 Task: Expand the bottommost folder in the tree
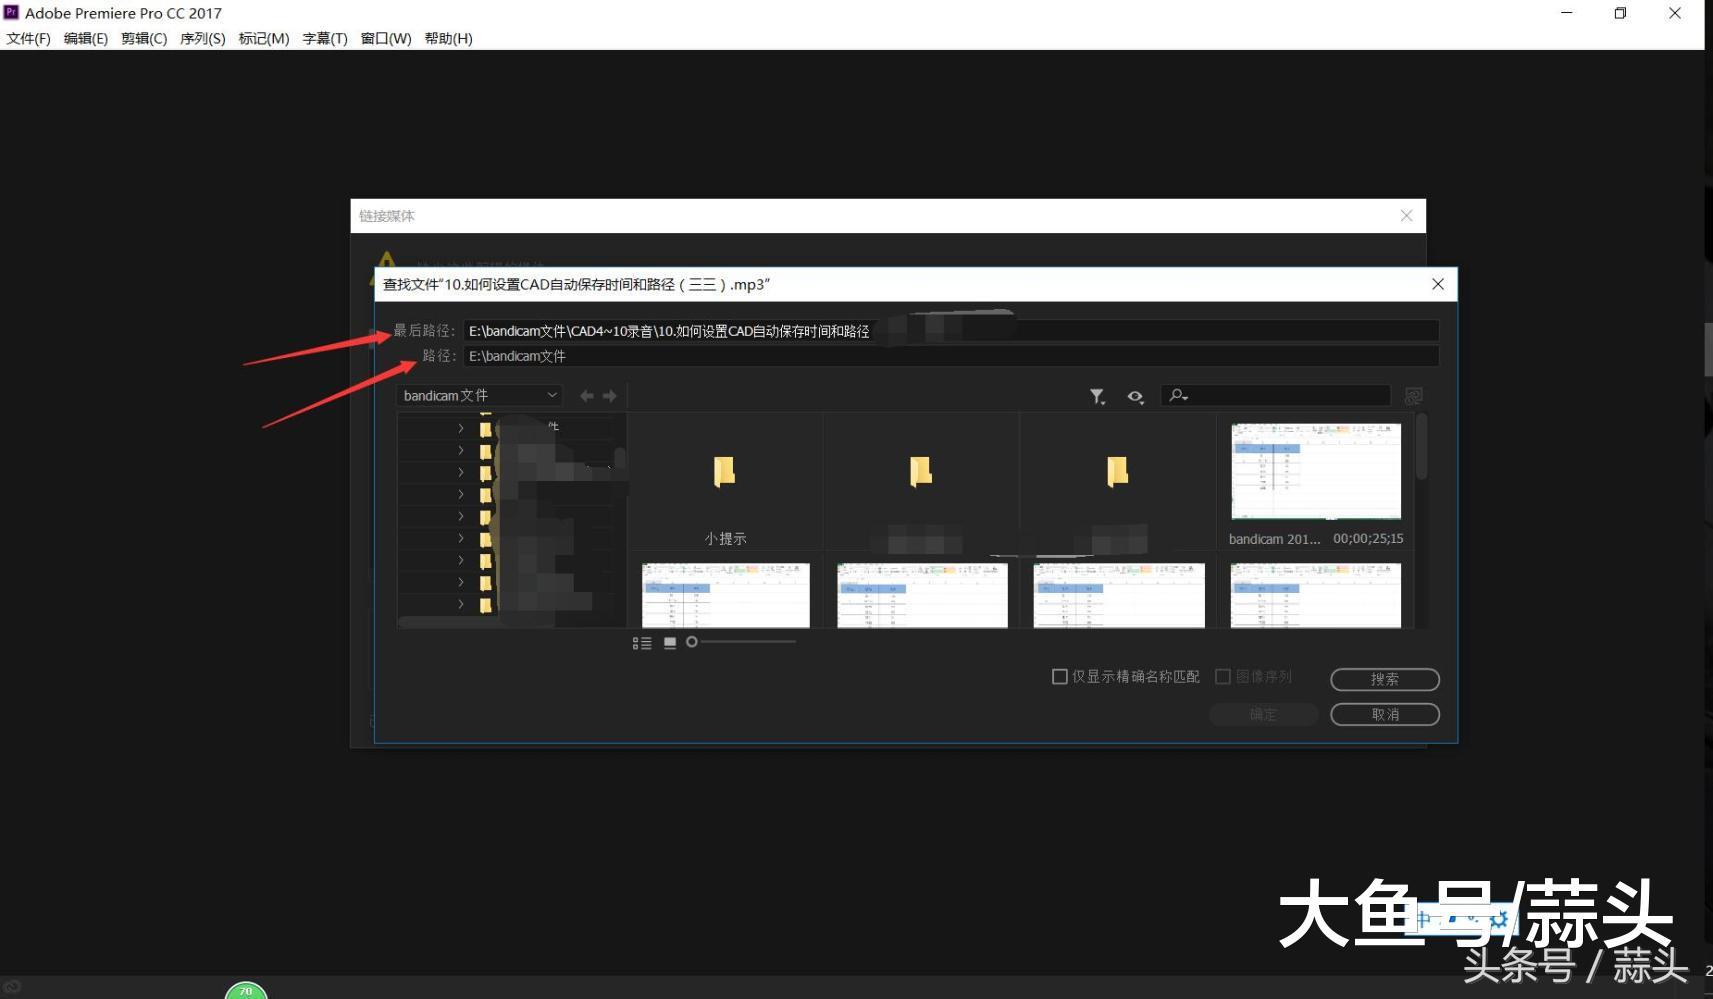pyautogui.click(x=461, y=604)
